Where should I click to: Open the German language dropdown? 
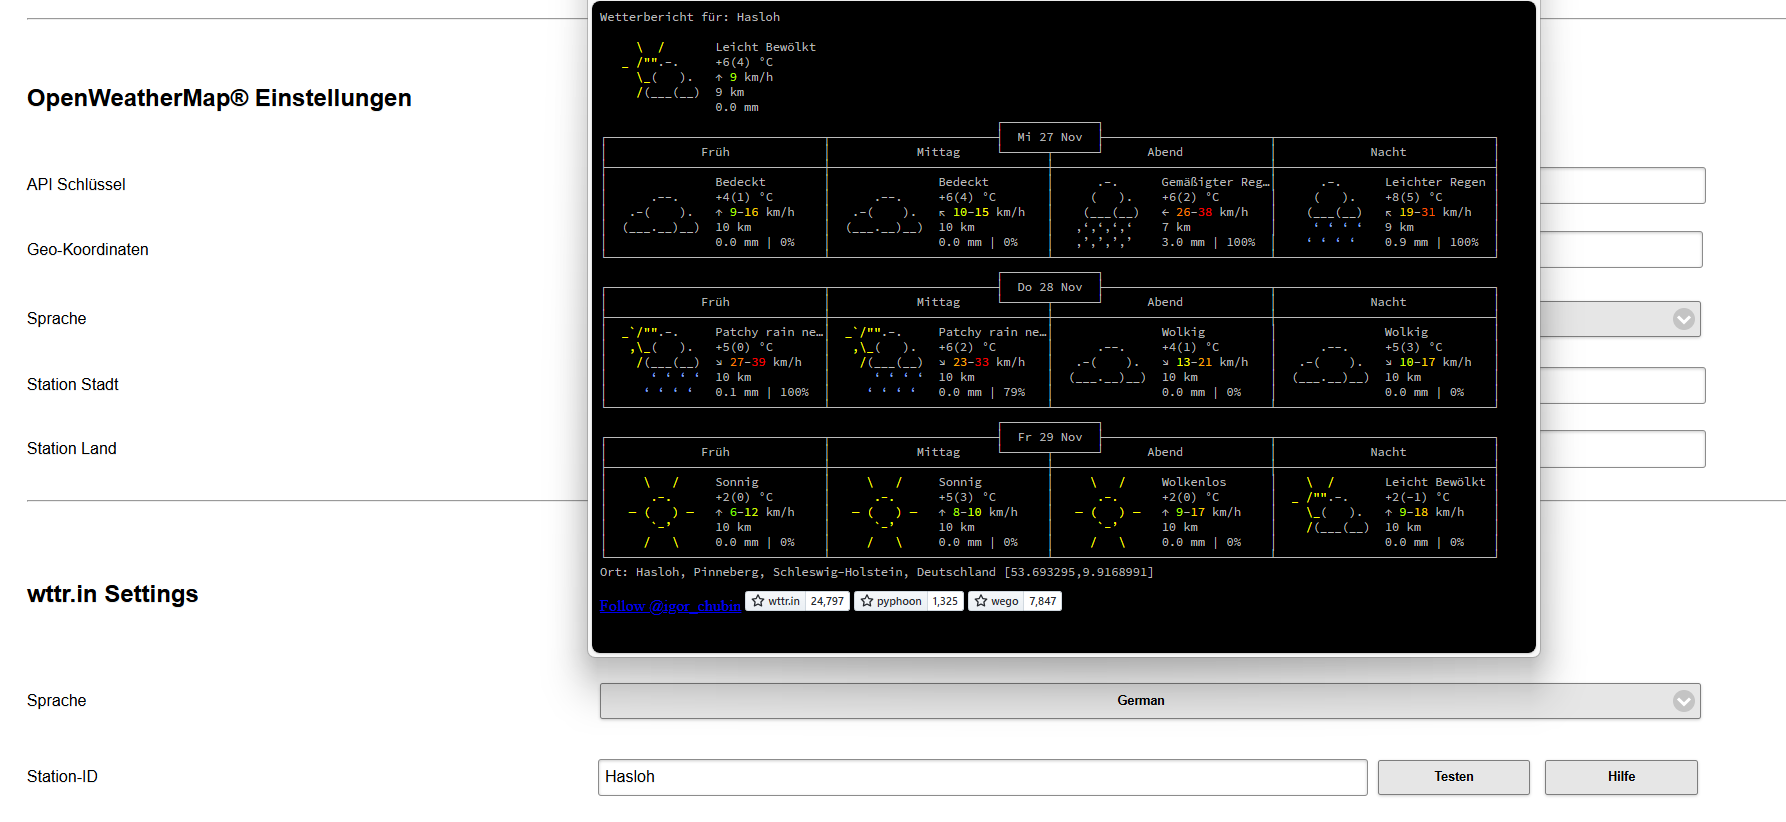[x=1150, y=701]
